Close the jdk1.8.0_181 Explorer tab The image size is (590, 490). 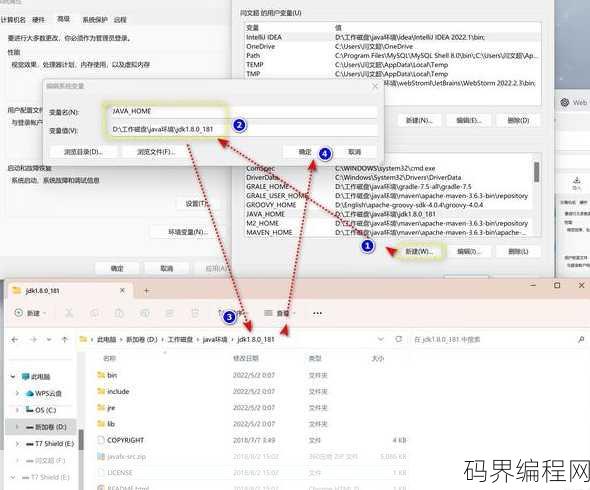[122, 291]
